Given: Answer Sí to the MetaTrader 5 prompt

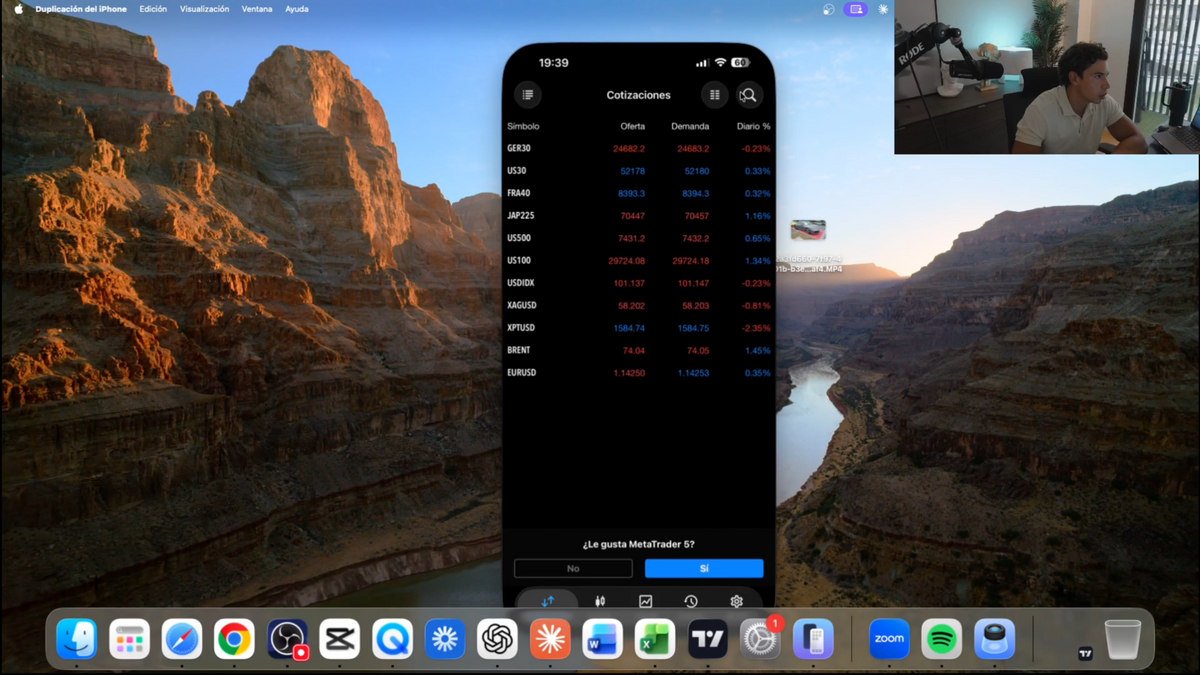Looking at the screenshot, I should click(704, 568).
